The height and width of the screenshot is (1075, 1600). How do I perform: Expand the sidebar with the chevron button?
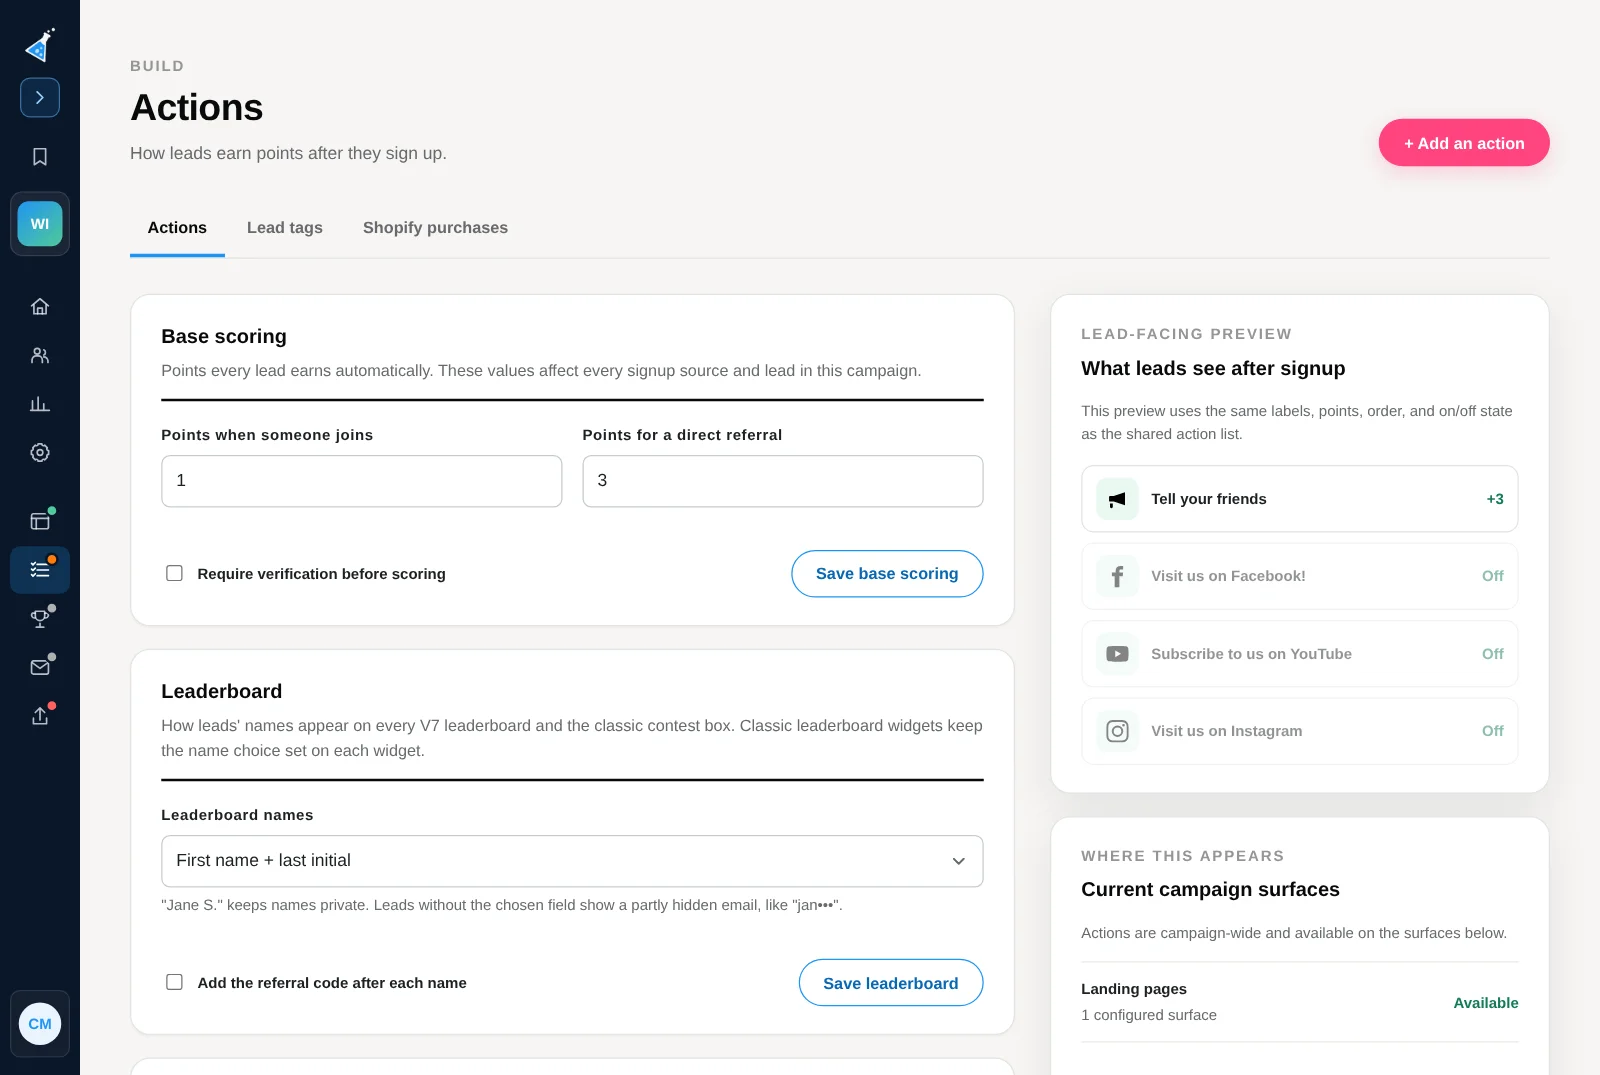pos(40,97)
